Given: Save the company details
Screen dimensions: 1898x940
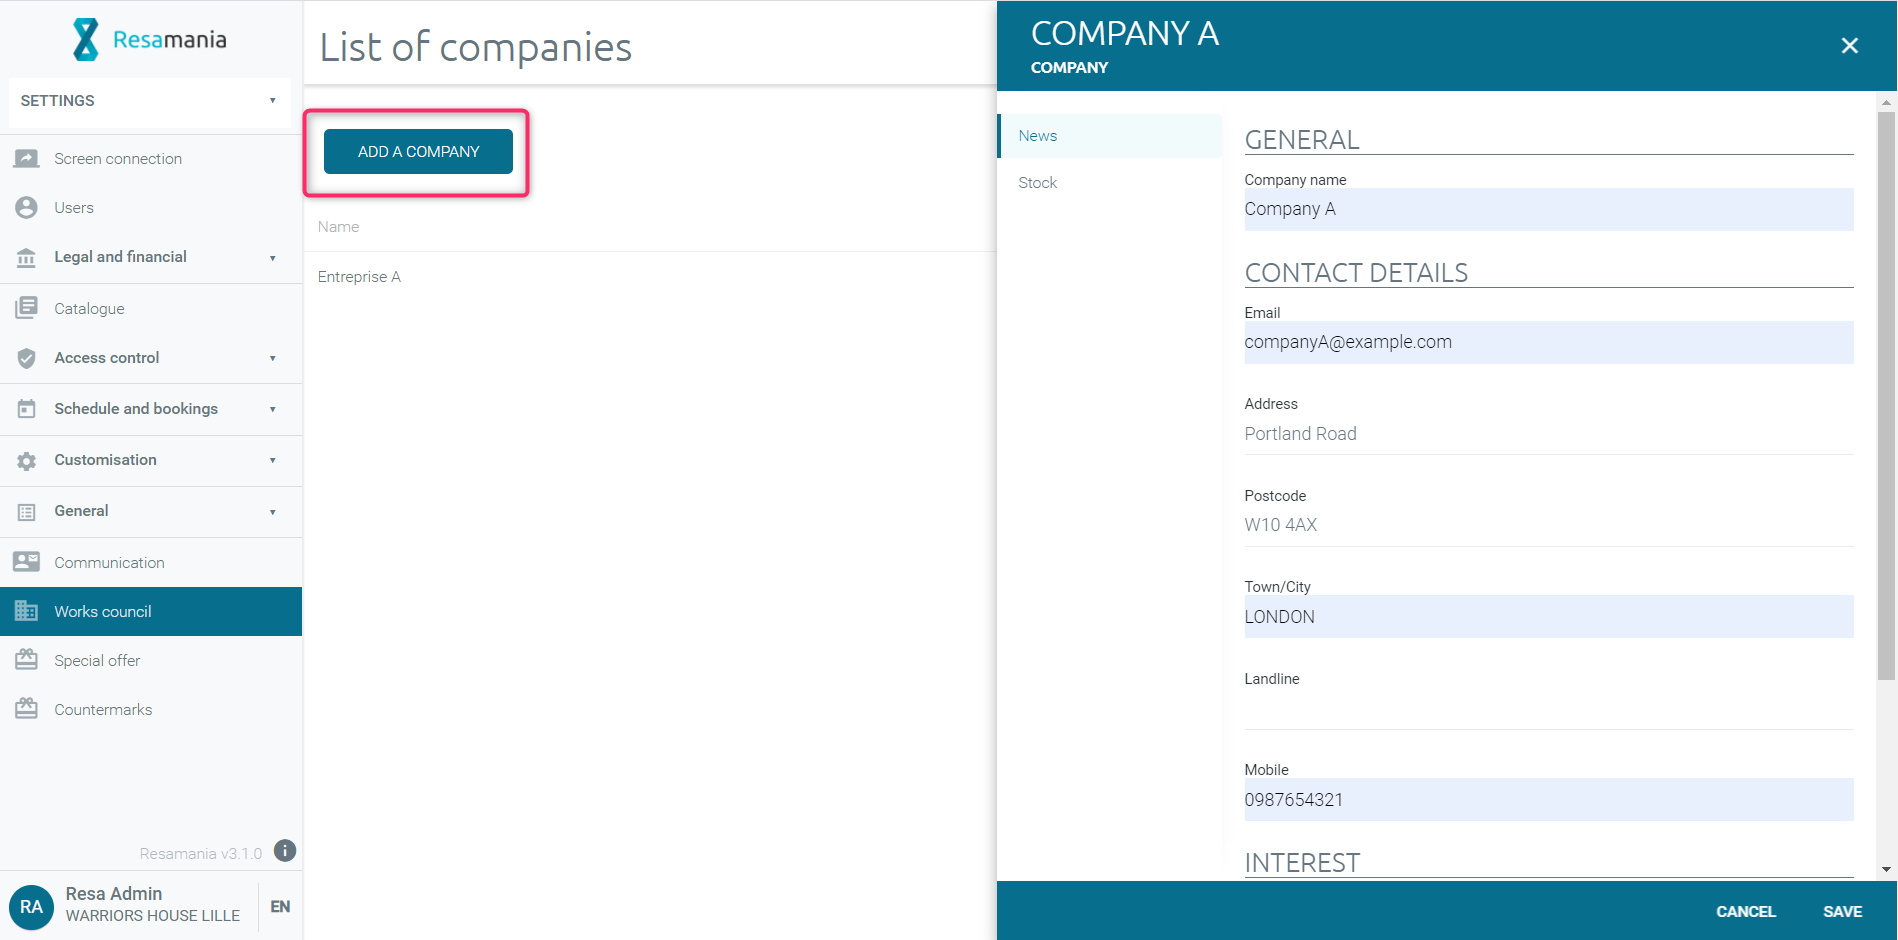Looking at the screenshot, I should [1842, 911].
